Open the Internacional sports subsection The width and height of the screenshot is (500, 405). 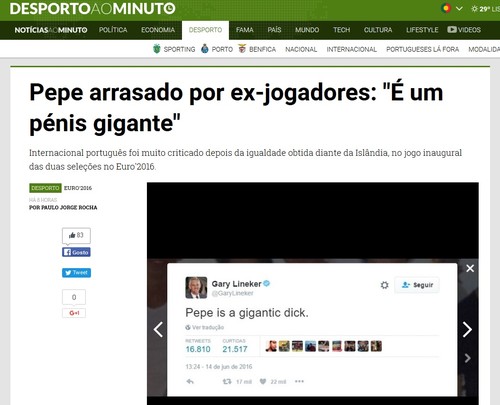pos(352,49)
